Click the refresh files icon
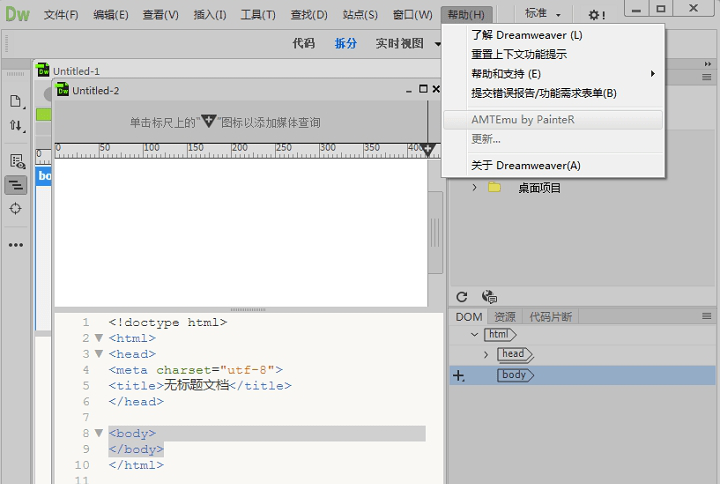This screenshot has height=503, width=720. pyautogui.click(x=462, y=297)
